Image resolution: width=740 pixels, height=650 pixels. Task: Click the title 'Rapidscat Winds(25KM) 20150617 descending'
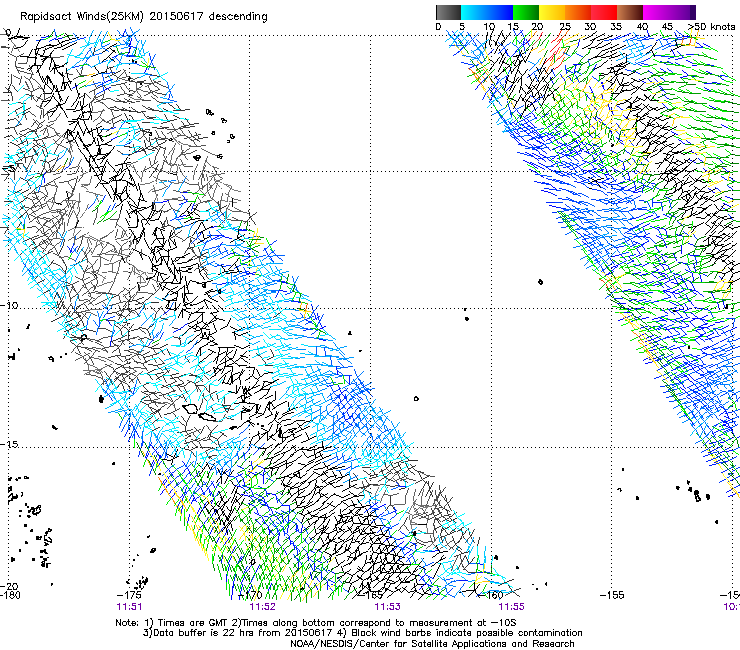(x=144, y=17)
